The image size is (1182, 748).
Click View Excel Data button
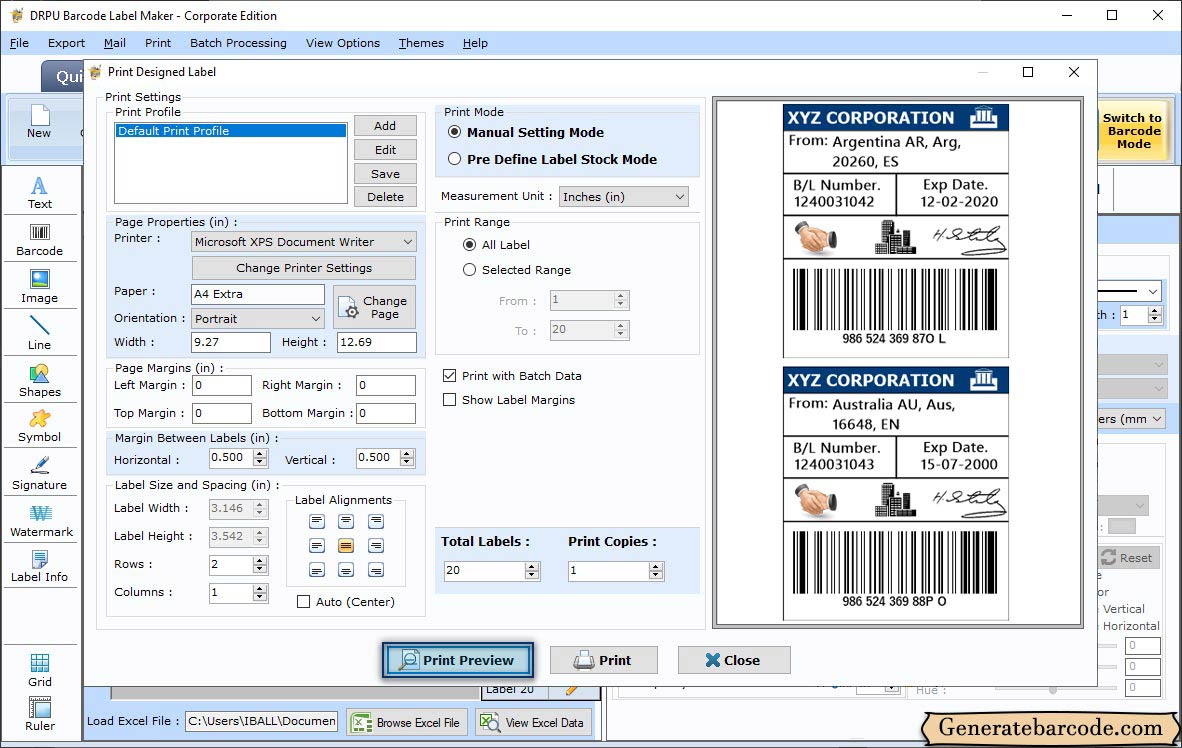pos(534,722)
